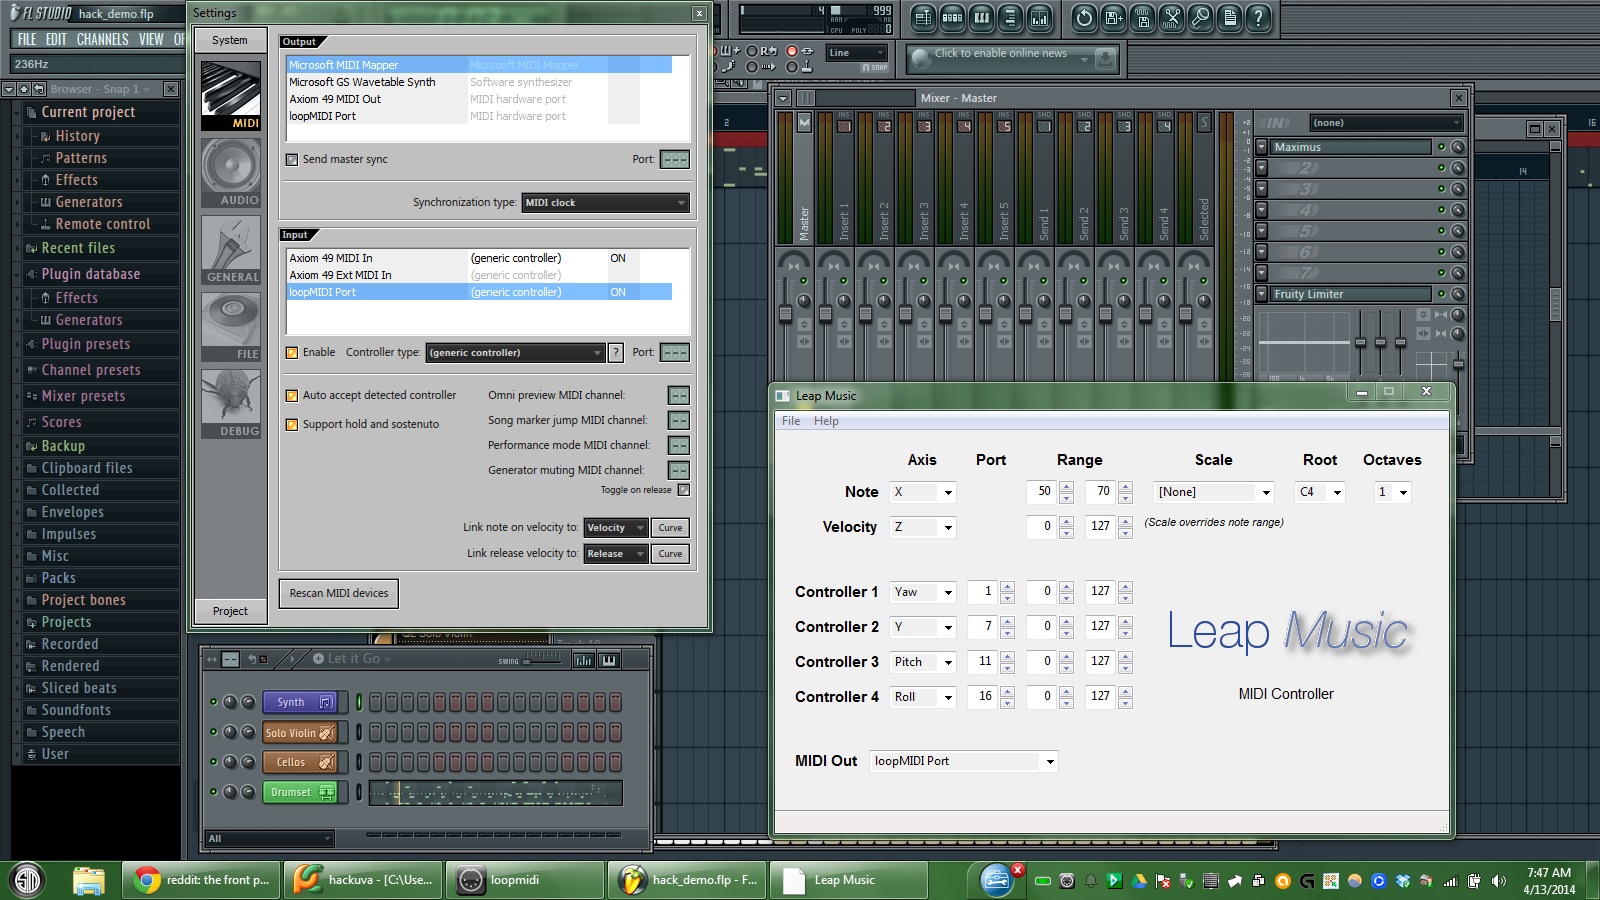Select loopMIDI Port in the Input list
This screenshot has height=900, width=1600.
pyautogui.click(x=479, y=292)
